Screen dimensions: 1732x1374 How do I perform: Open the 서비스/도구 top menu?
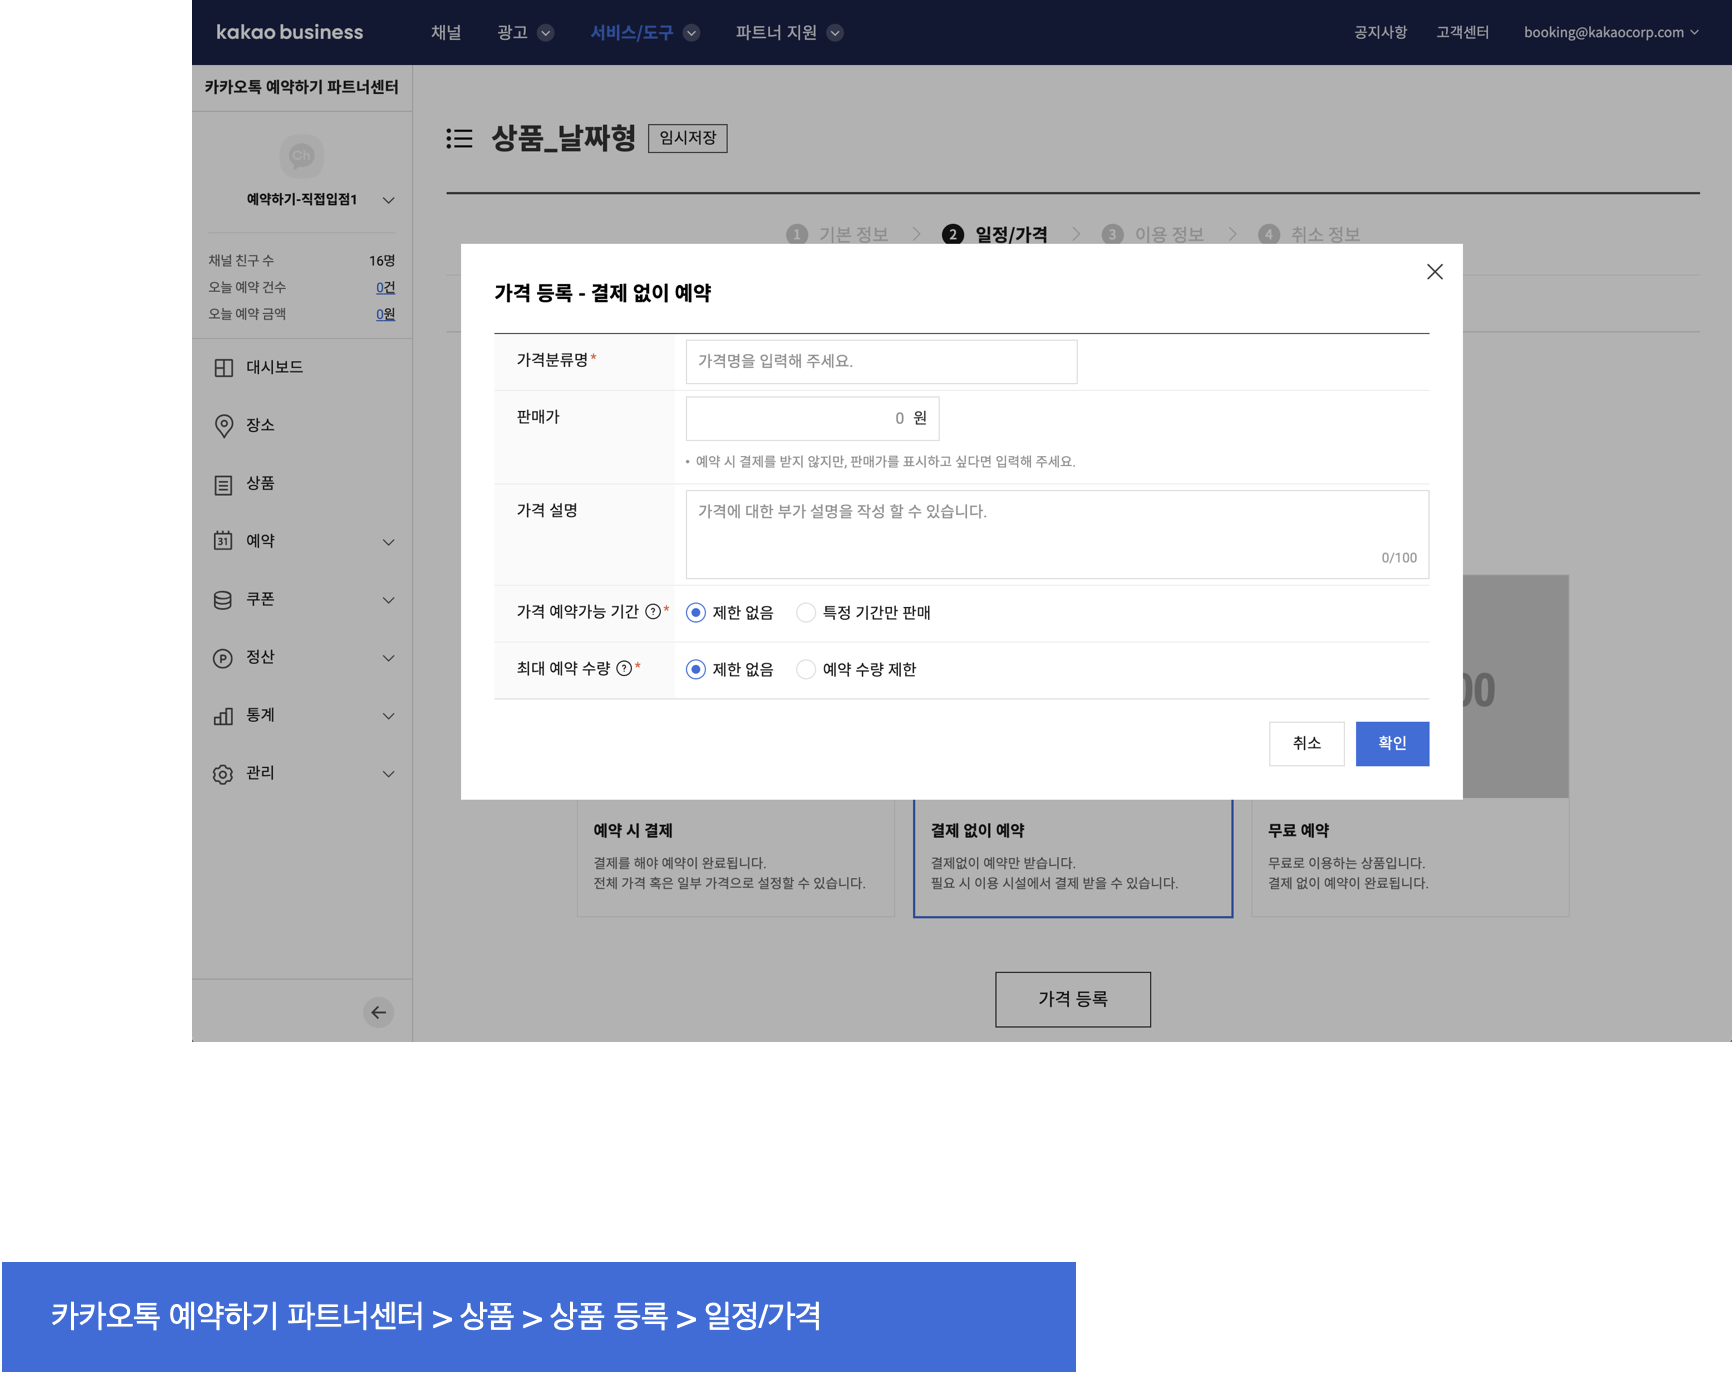coord(643,32)
